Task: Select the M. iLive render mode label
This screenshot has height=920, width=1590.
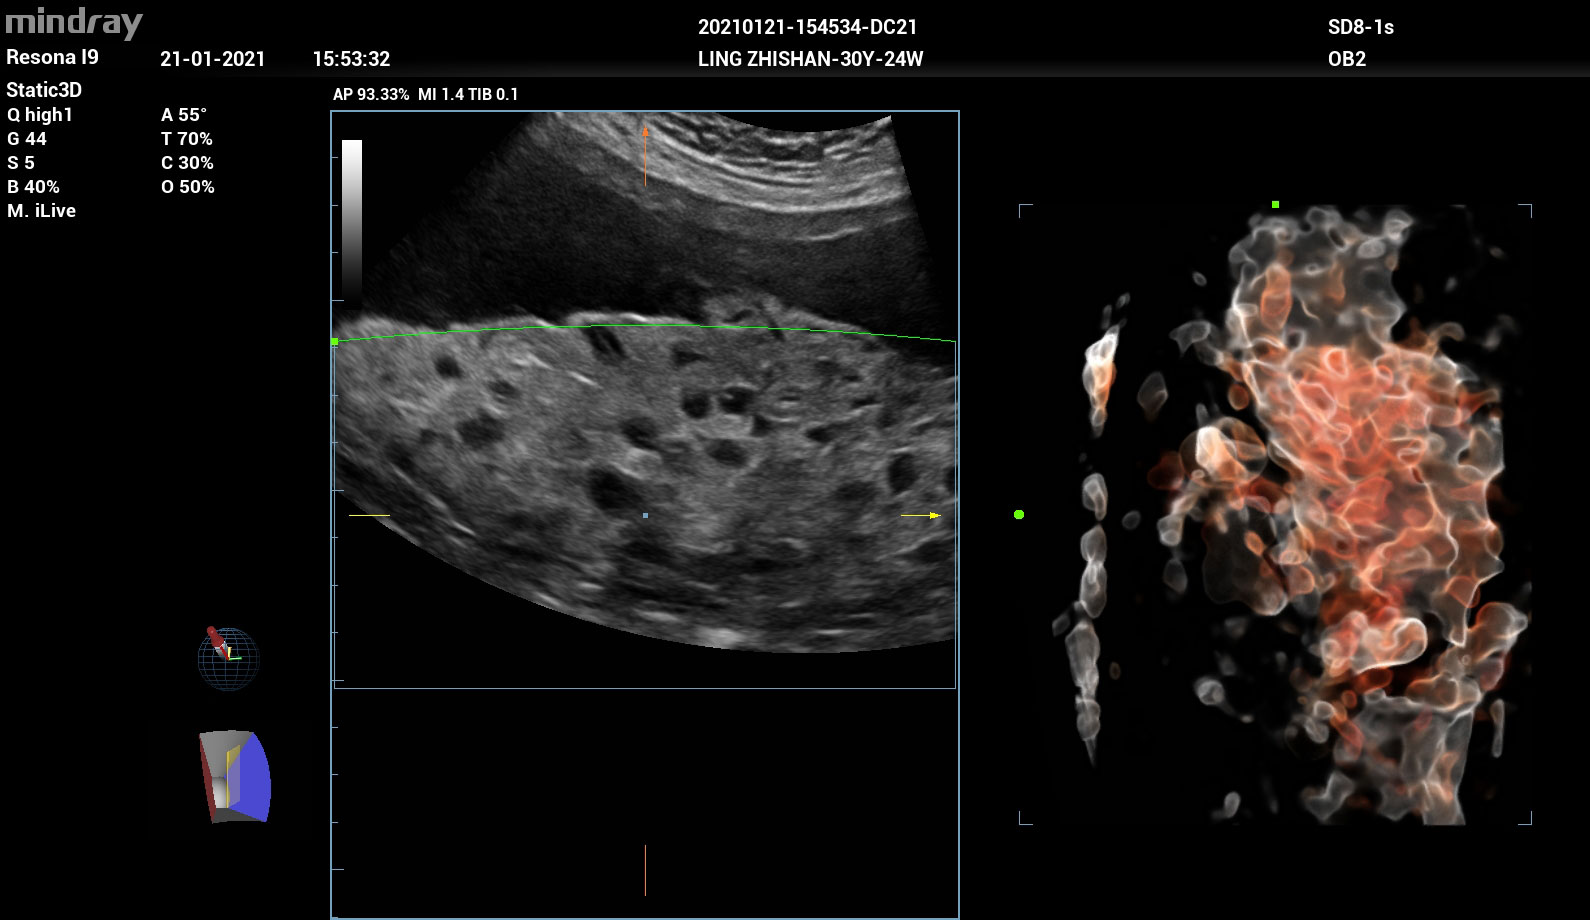Action: (41, 211)
